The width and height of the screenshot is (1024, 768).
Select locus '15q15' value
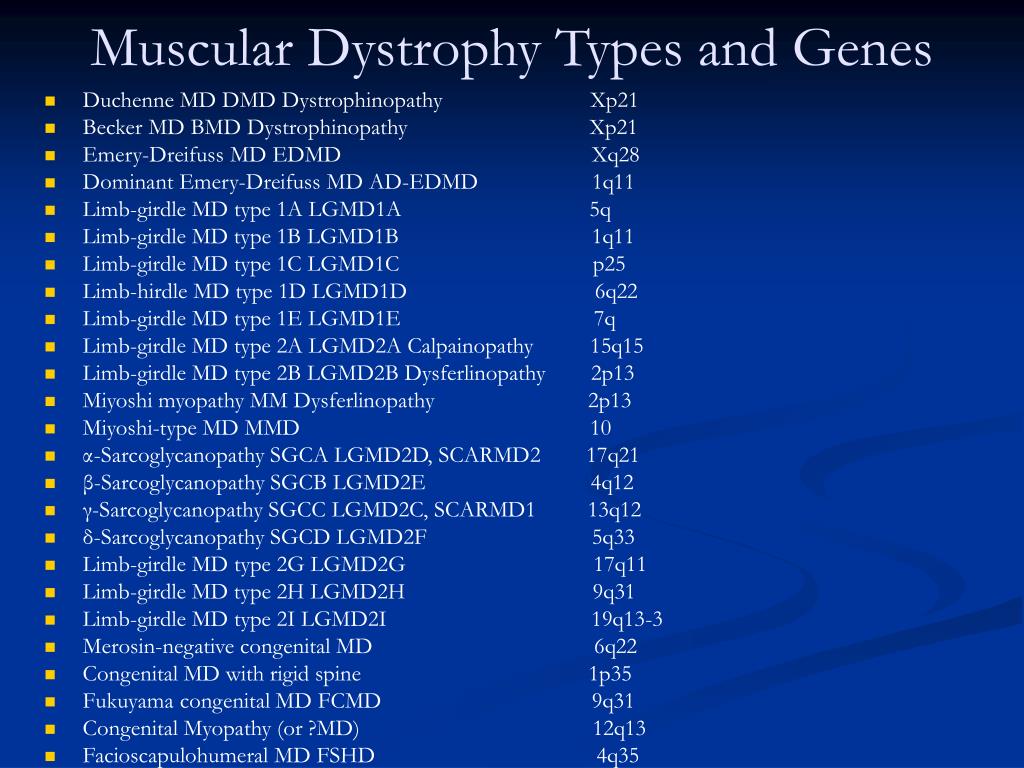click(x=617, y=347)
